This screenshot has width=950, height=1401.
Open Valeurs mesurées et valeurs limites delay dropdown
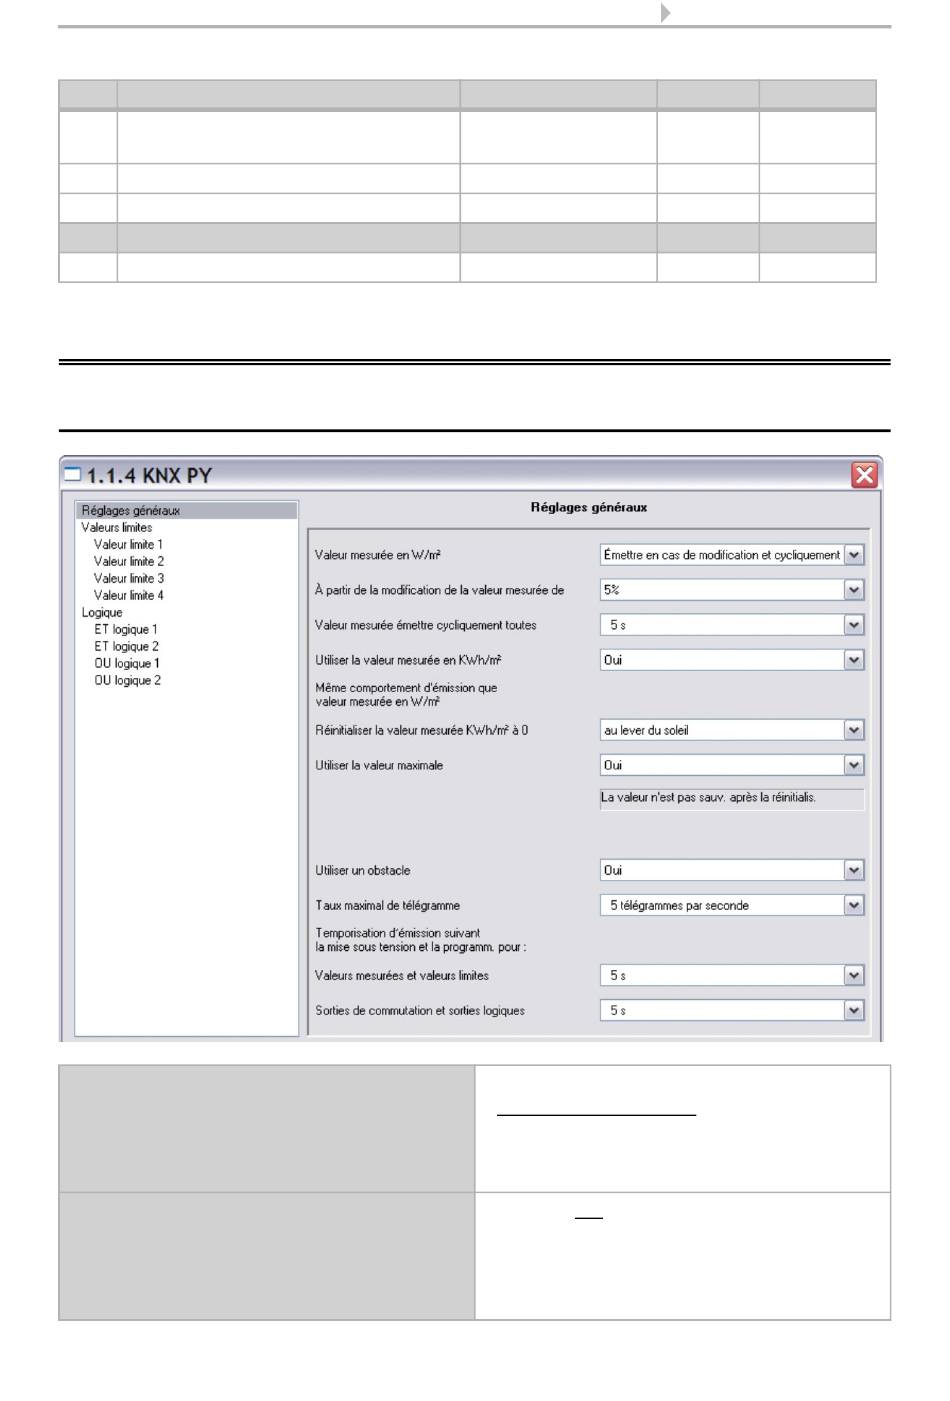[x=732, y=975]
